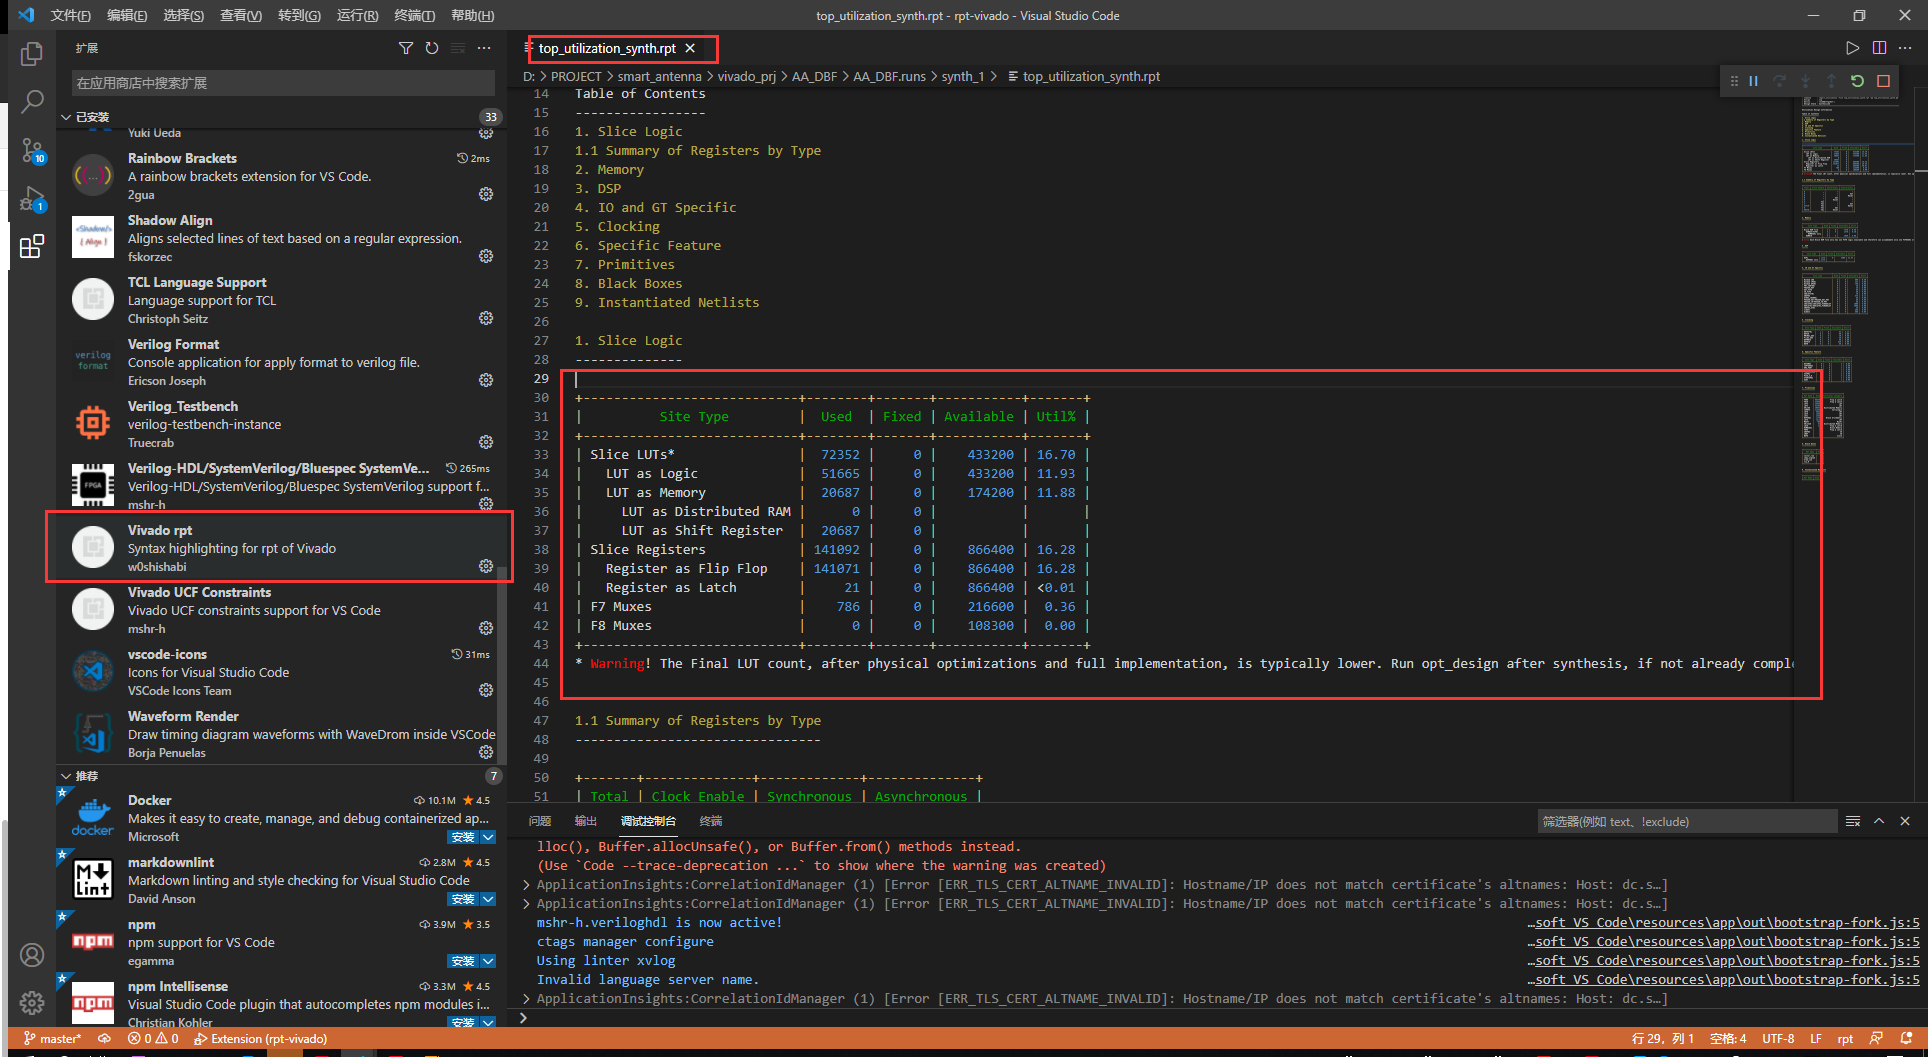Open Run and Debug view
The image size is (1928, 1057).
[x=32, y=198]
